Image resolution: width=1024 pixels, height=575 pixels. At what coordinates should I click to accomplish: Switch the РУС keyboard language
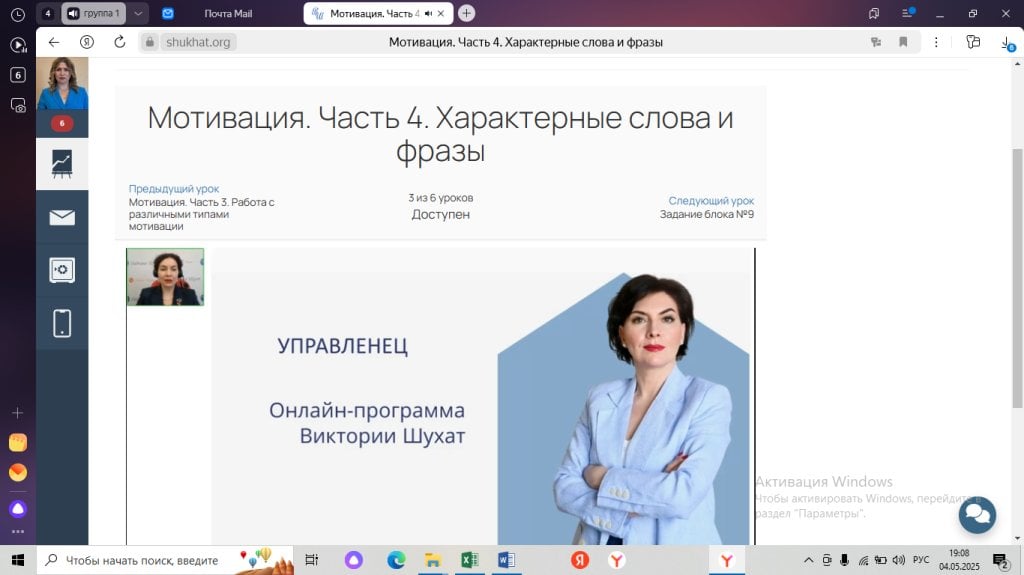tap(921, 560)
